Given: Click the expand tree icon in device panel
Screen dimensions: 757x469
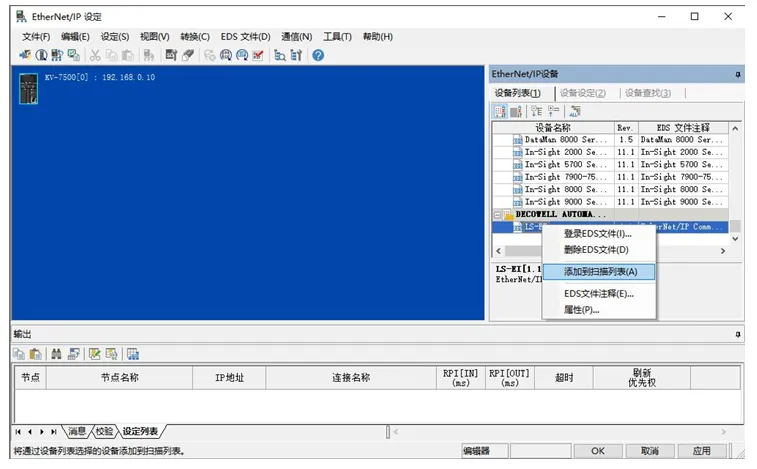Looking at the screenshot, I should tap(536, 112).
